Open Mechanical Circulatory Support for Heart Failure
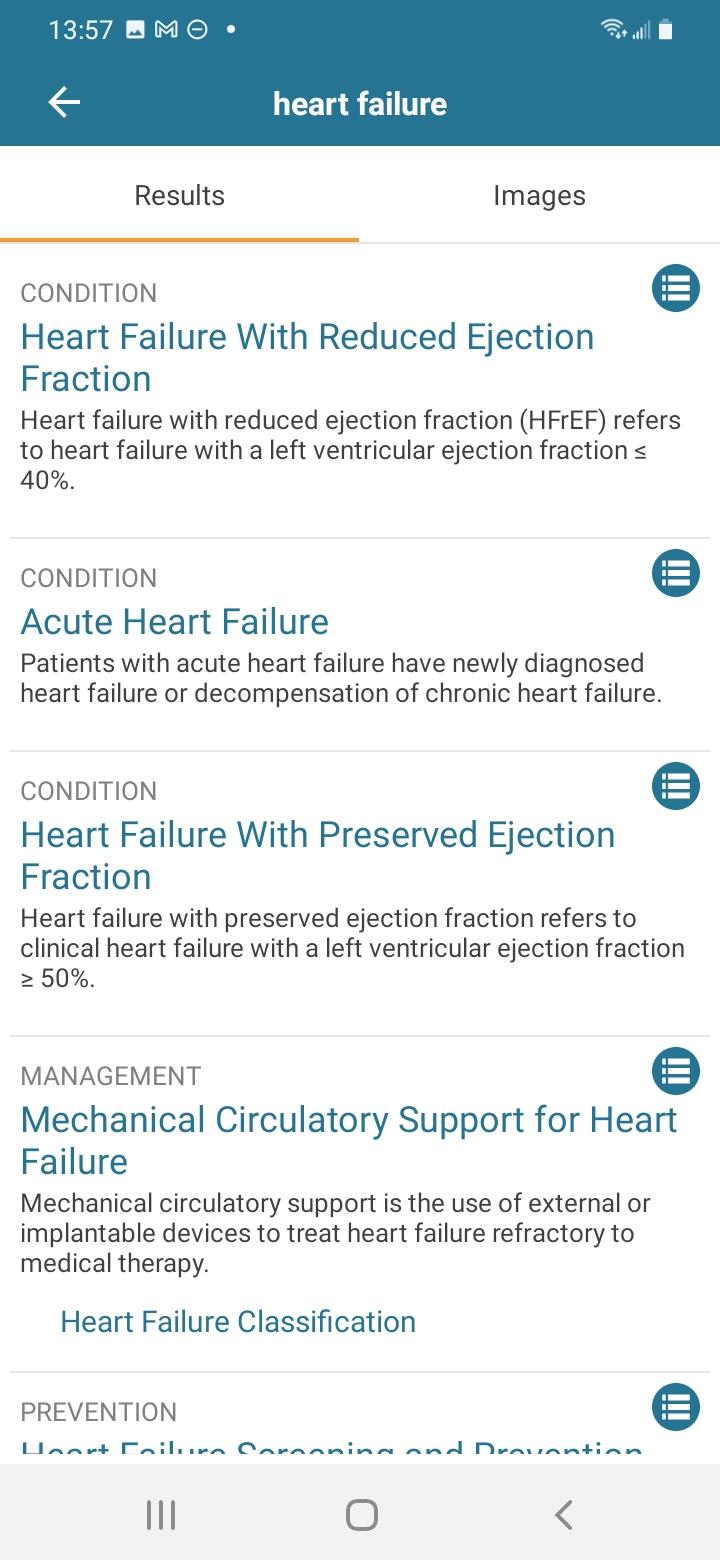The height and width of the screenshot is (1560, 720). coord(348,1141)
